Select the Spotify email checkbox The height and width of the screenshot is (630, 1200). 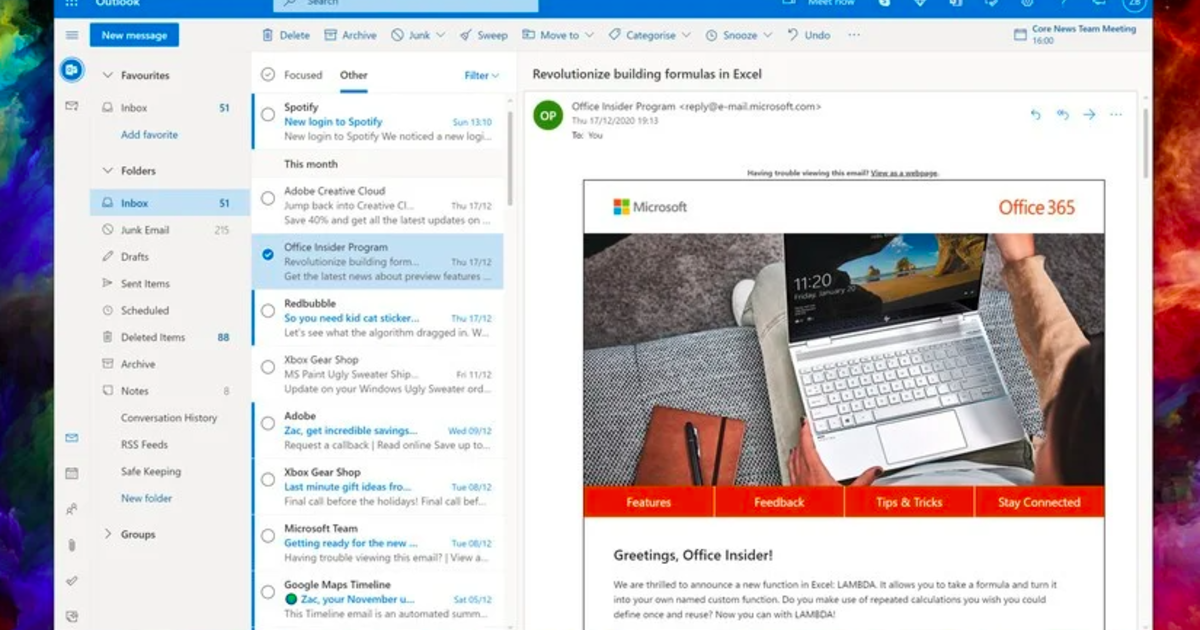(x=266, y=113)
